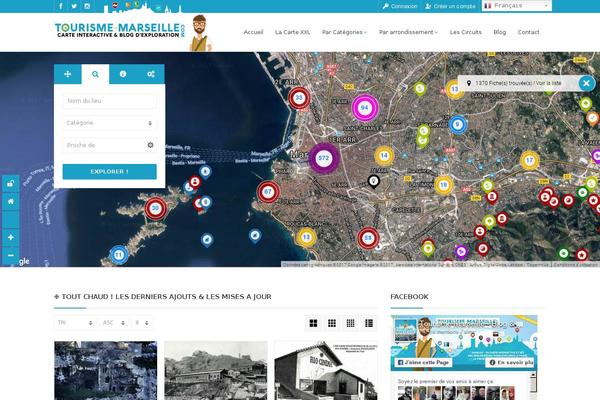
Task: Open the first dark rocky photo thumbnail
Action: (106, 371)
